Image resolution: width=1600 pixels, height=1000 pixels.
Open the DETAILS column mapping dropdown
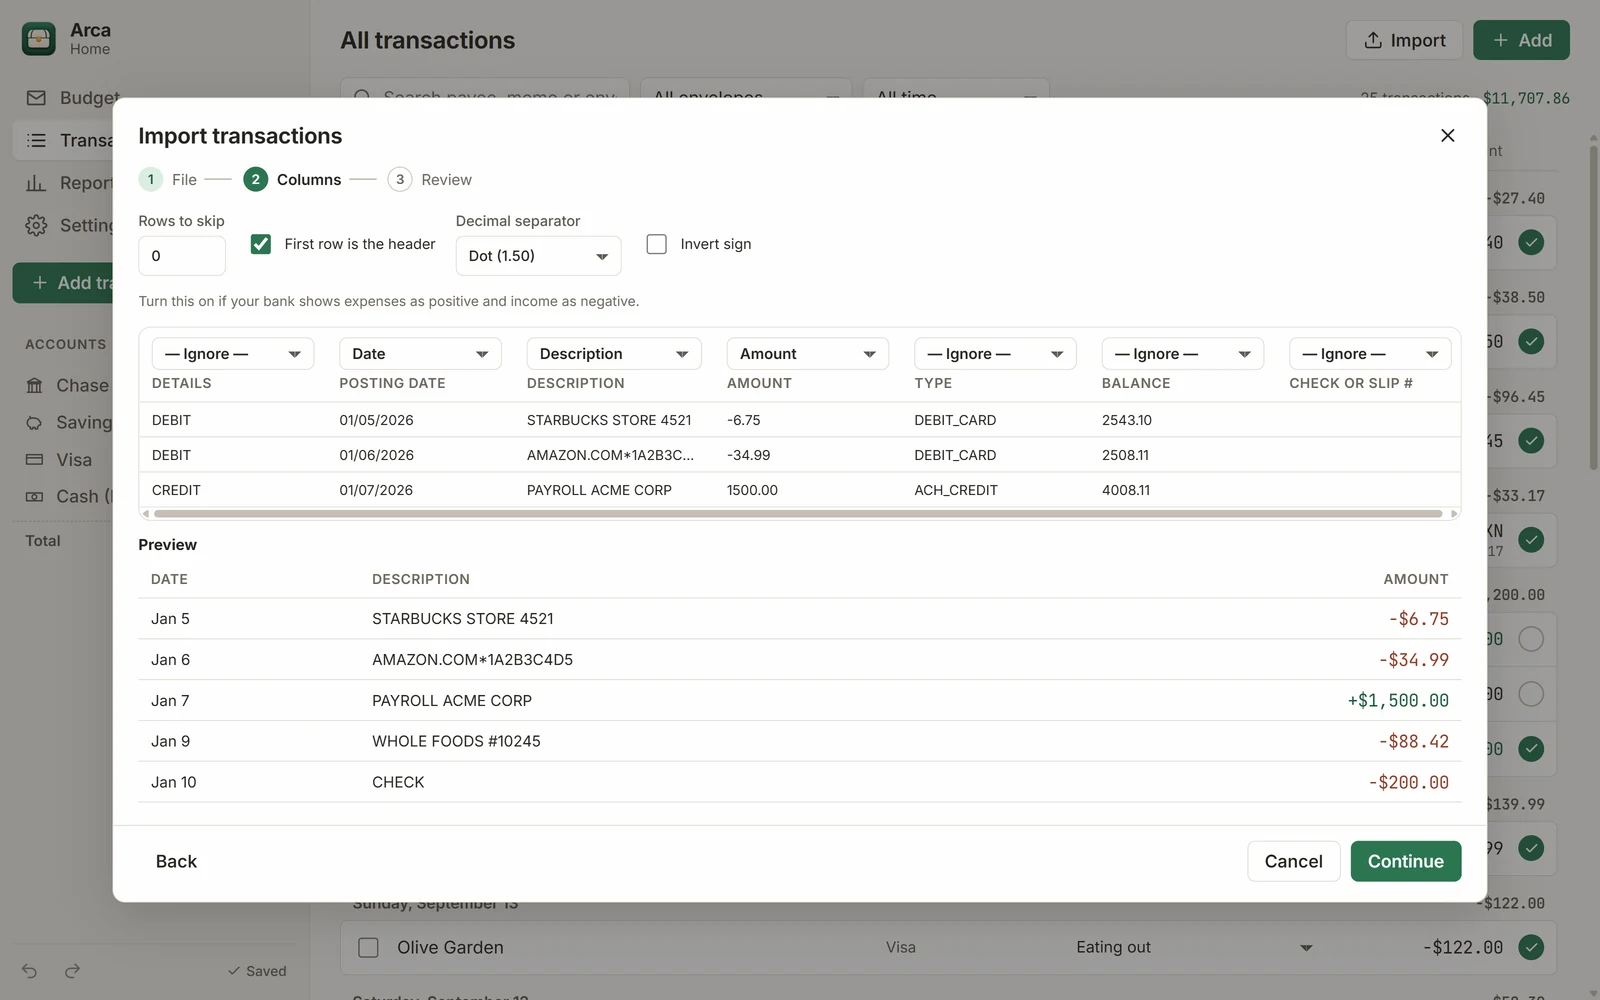[233, 354]
